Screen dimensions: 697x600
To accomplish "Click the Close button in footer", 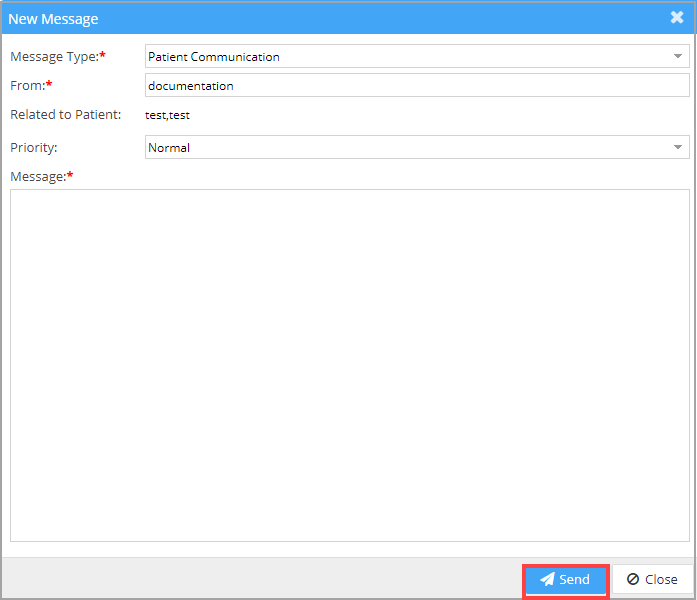I will pos(652,580).
